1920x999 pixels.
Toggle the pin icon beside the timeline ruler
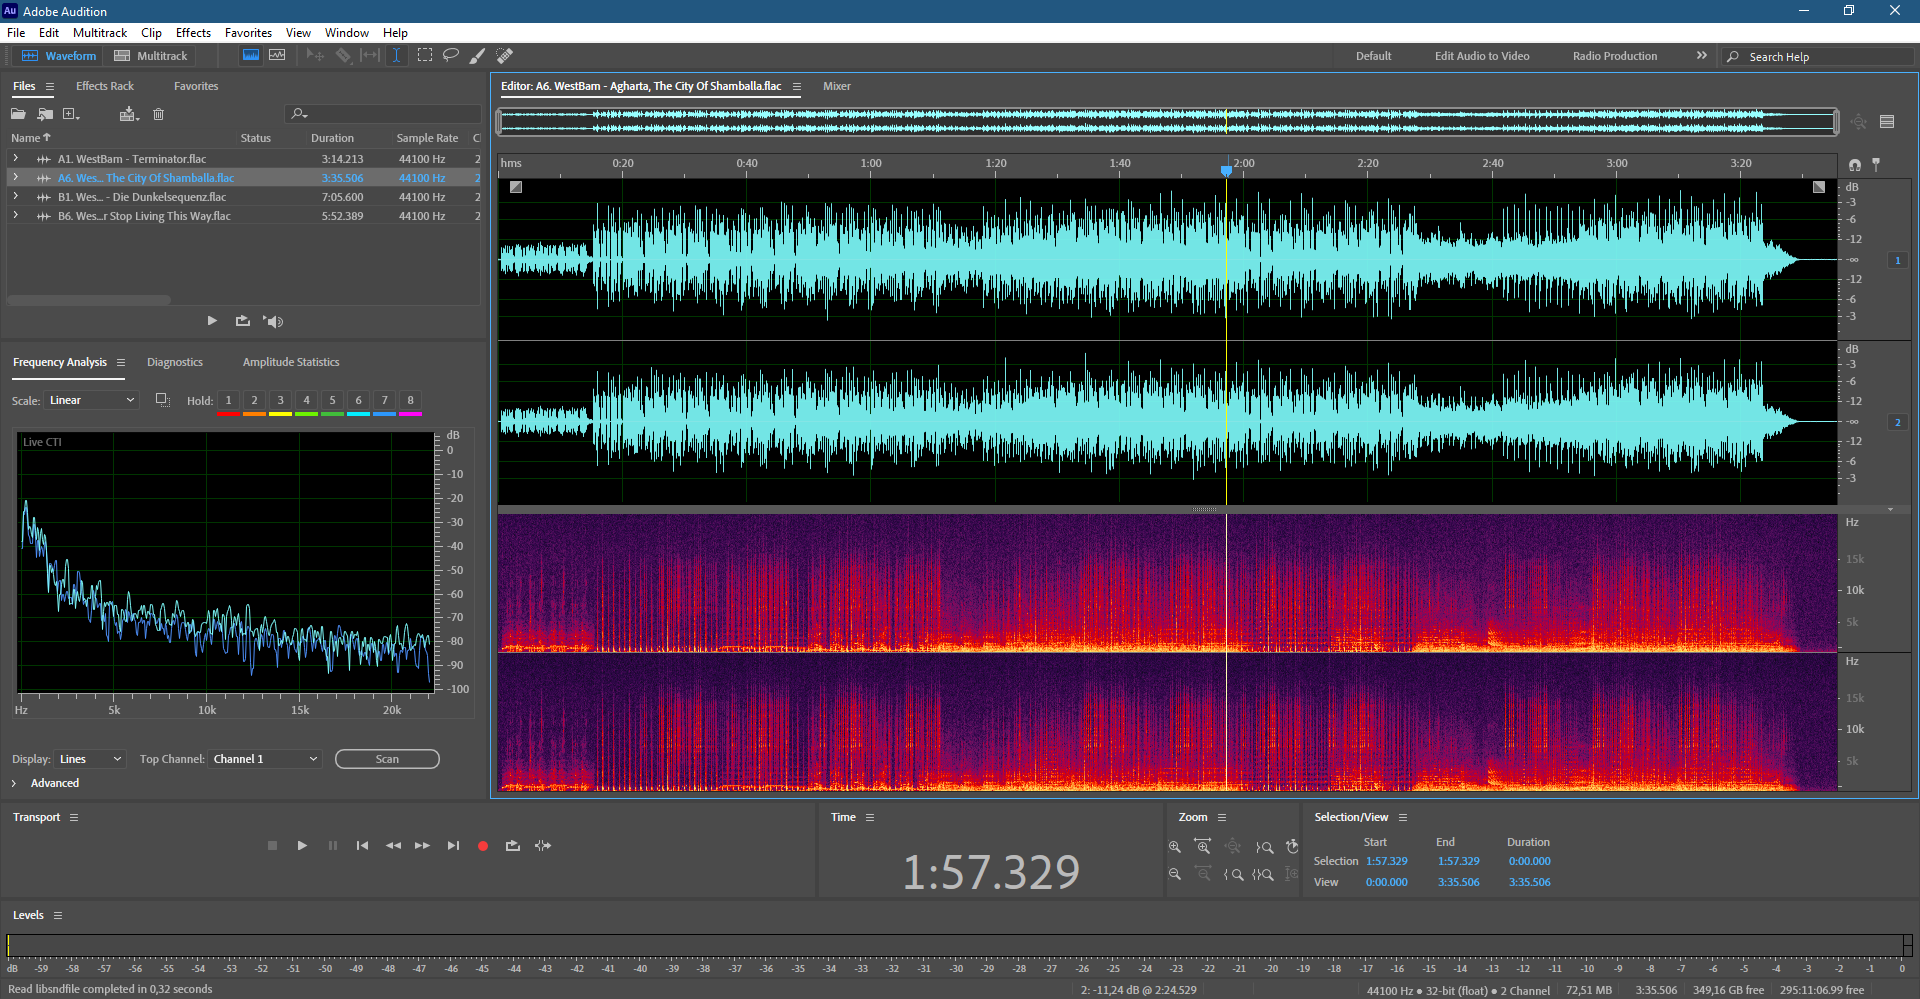point(1876,165)
